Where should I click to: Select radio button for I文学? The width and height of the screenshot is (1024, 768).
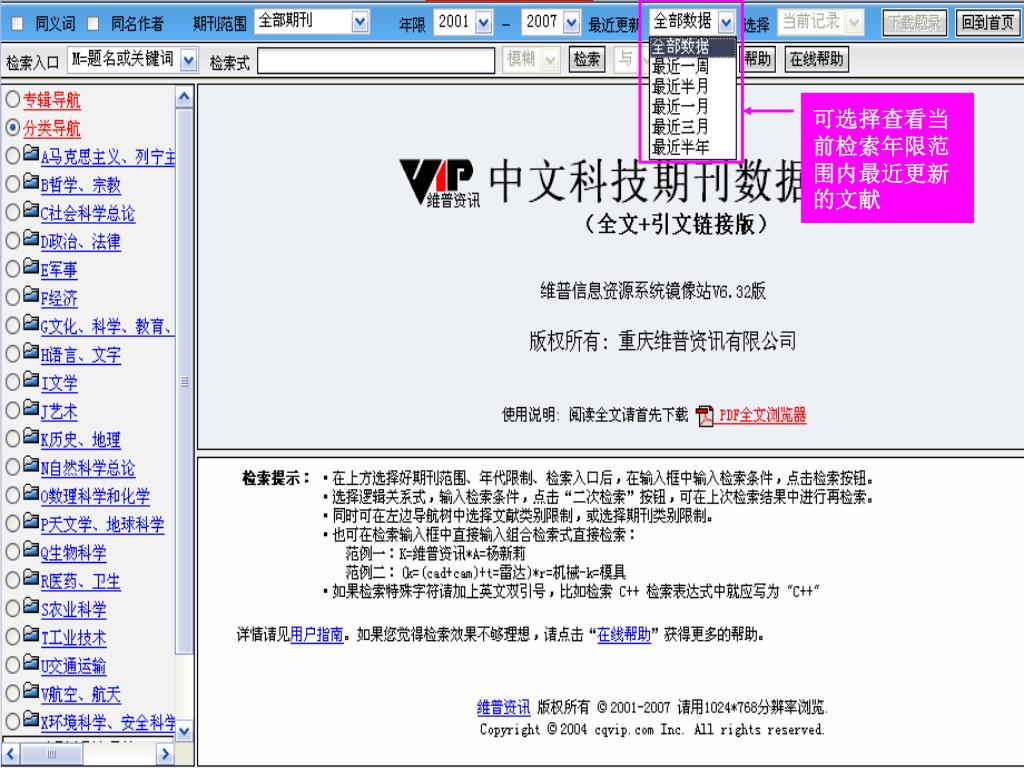pos(12,382)
